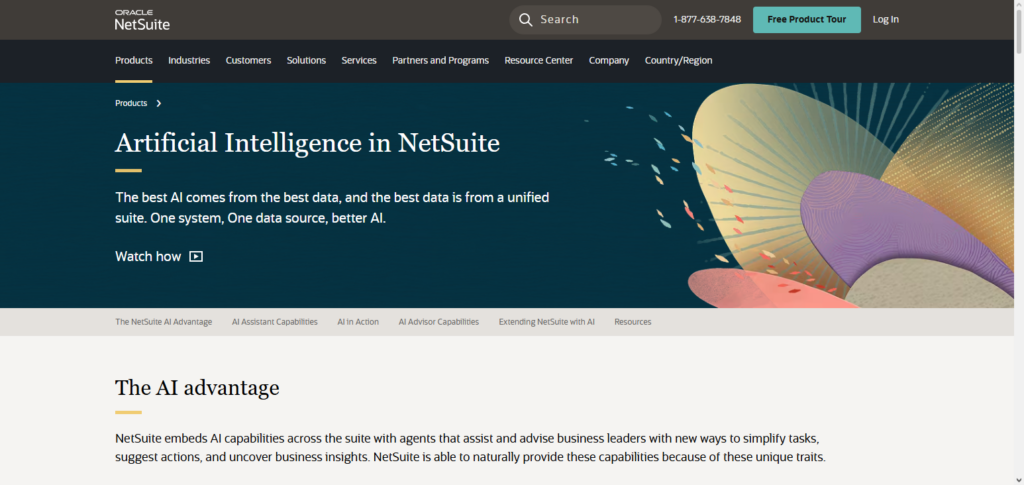Open the Resource Center menu

pyautogui.click(x=539, y=60)
